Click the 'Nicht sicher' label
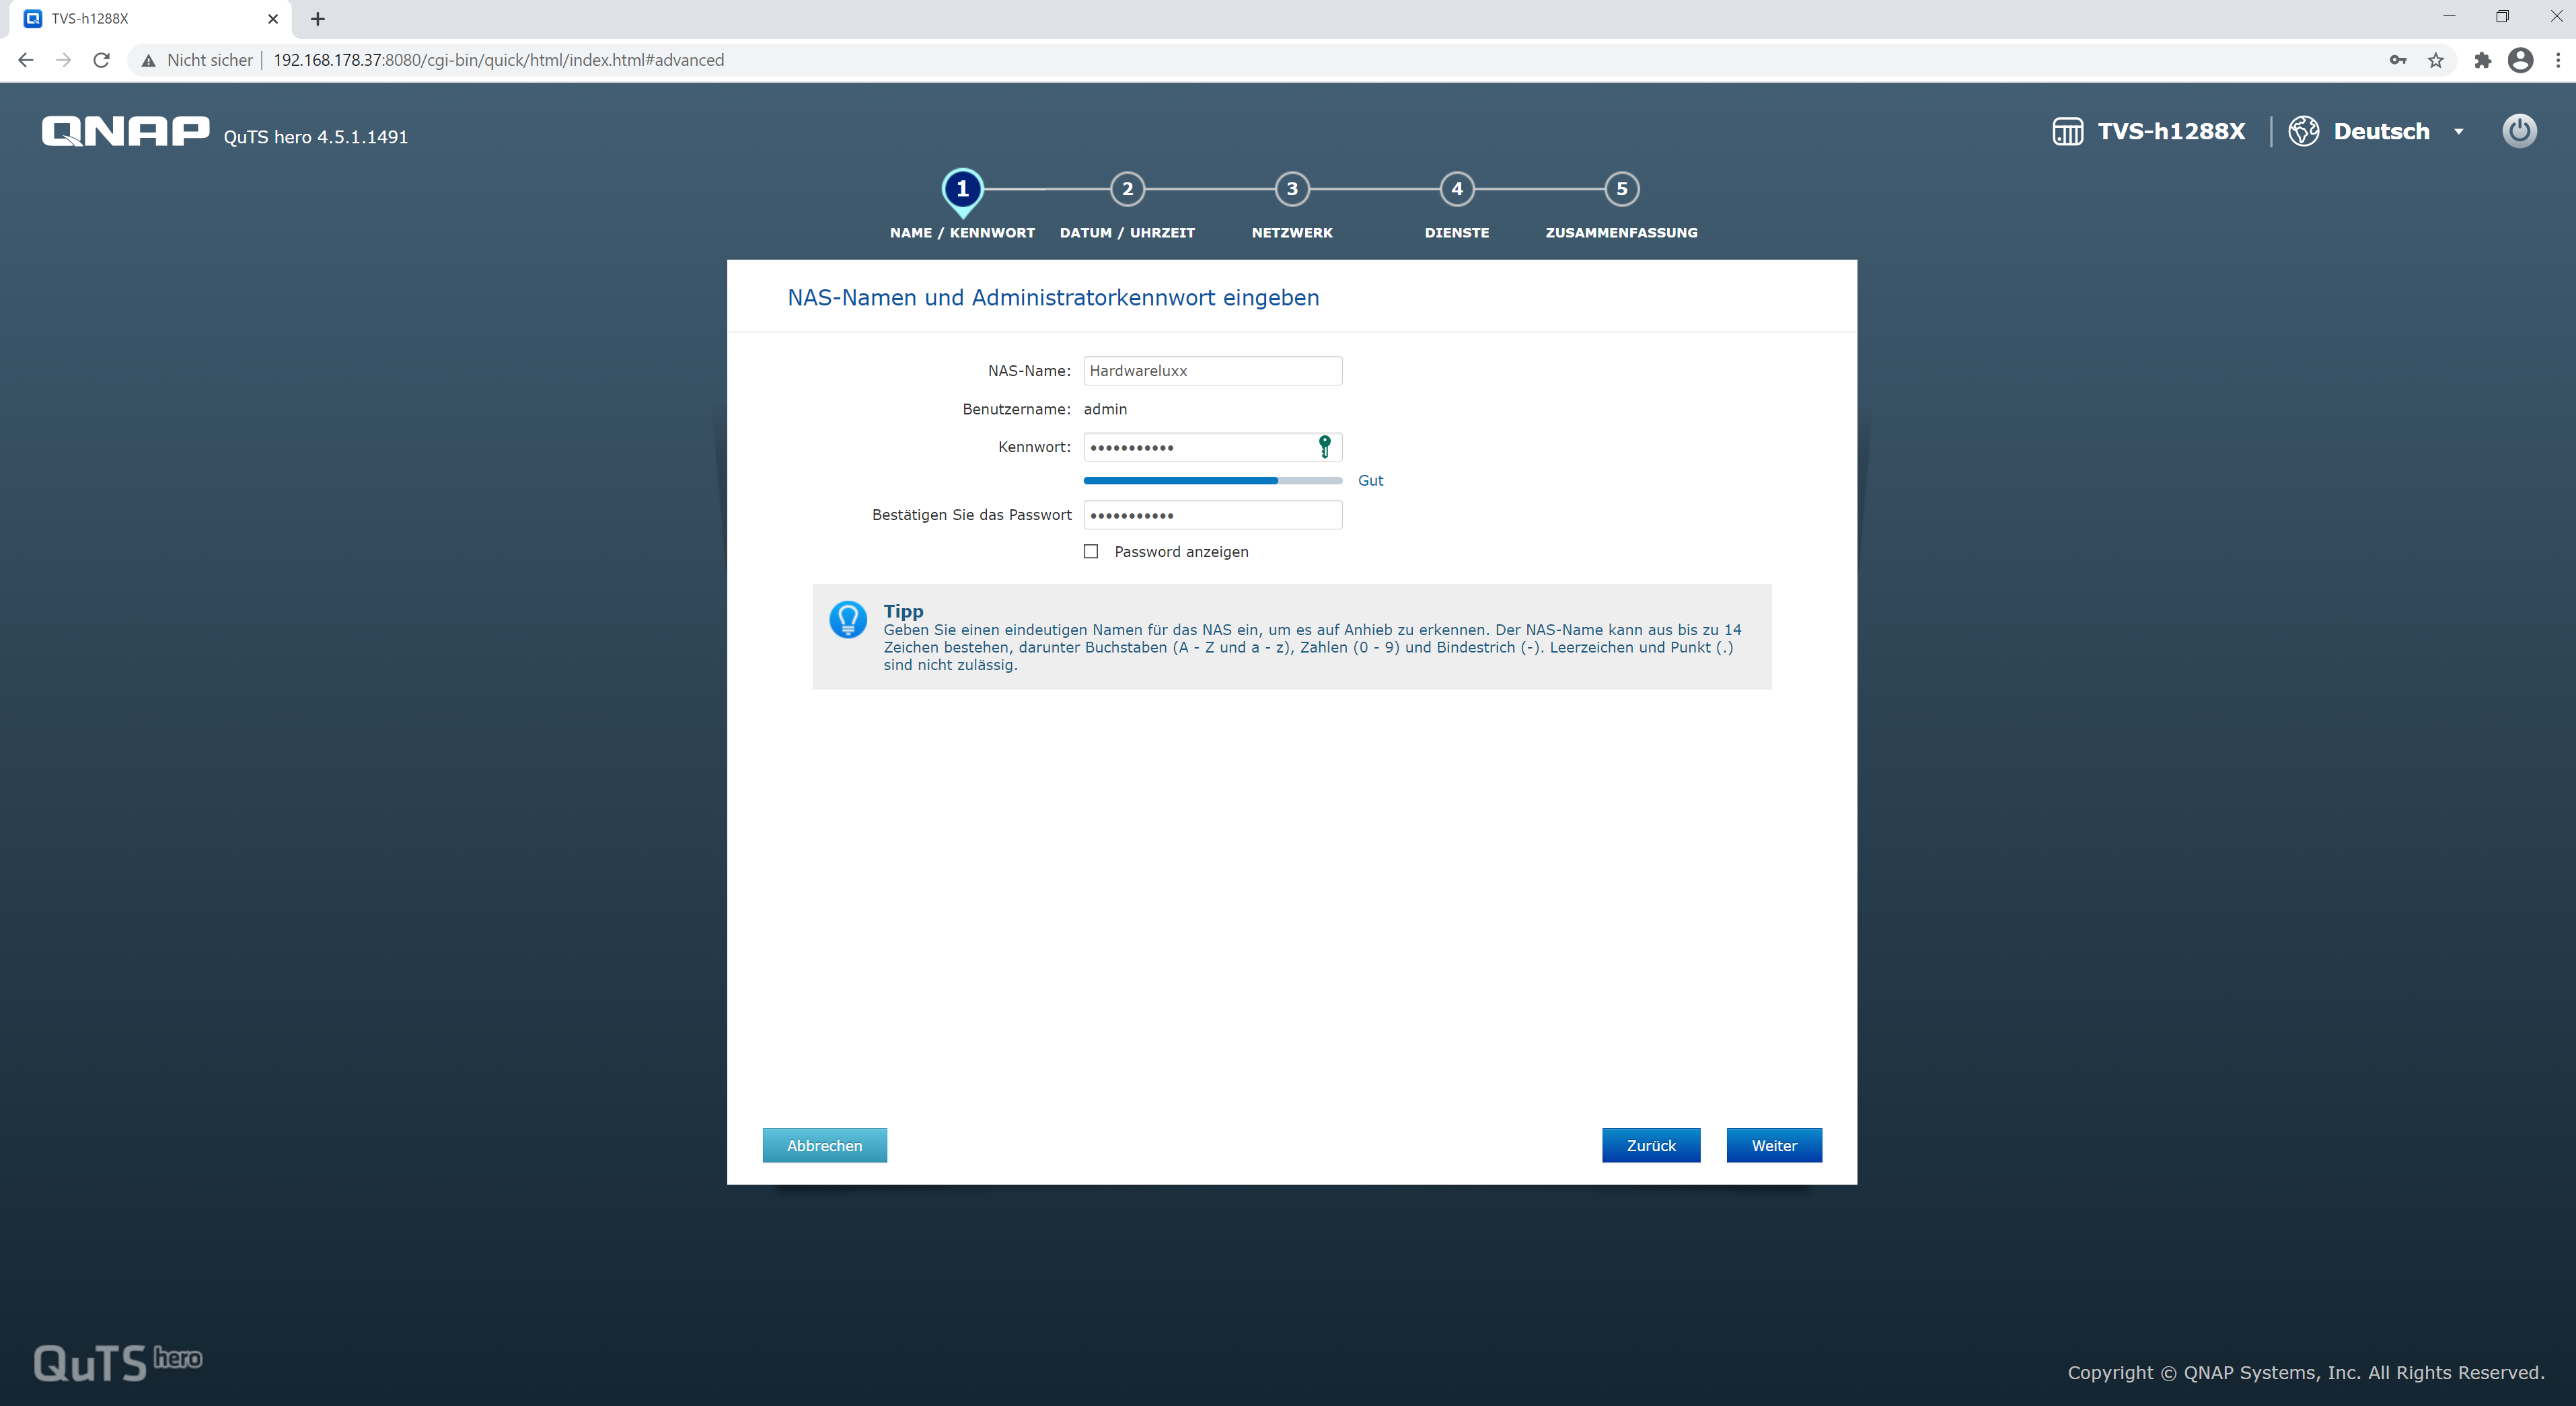 210,60
